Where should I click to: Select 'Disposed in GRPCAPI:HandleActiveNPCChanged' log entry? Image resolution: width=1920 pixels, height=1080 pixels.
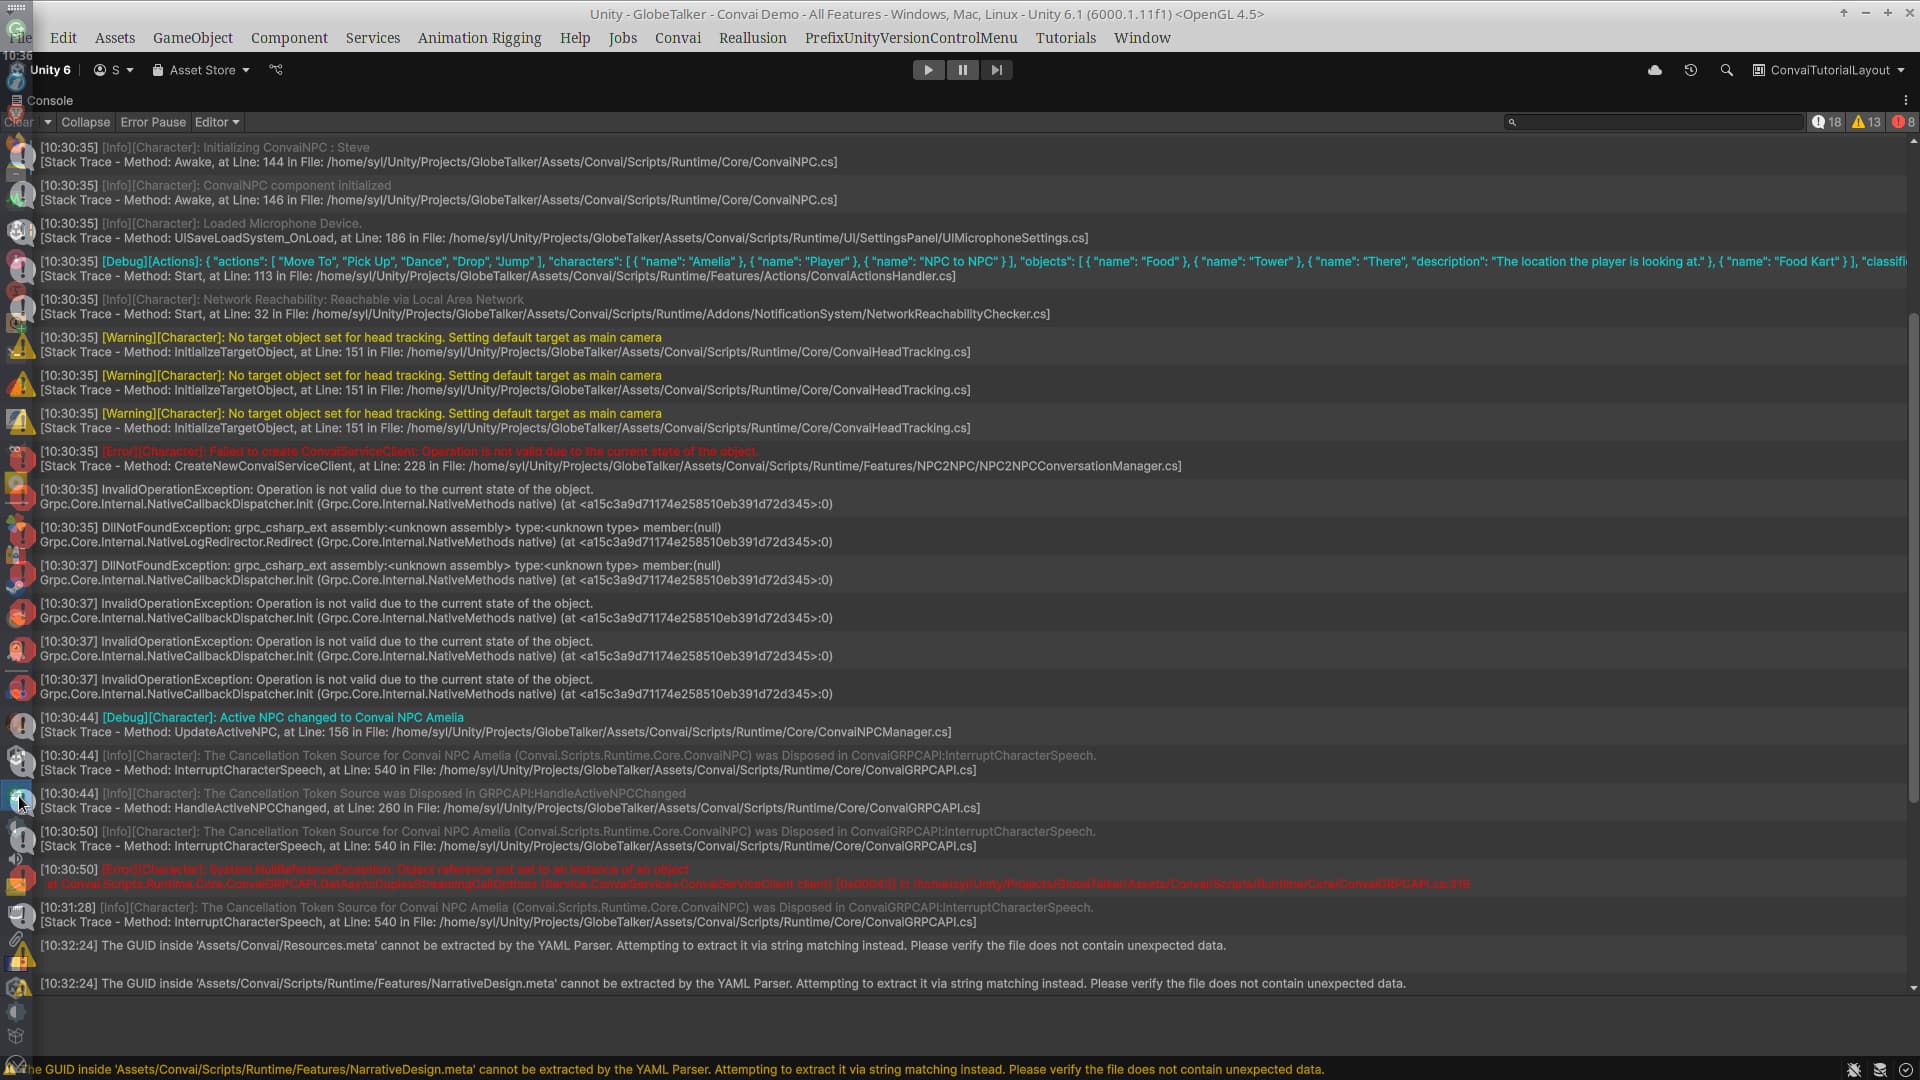point(953,801)
